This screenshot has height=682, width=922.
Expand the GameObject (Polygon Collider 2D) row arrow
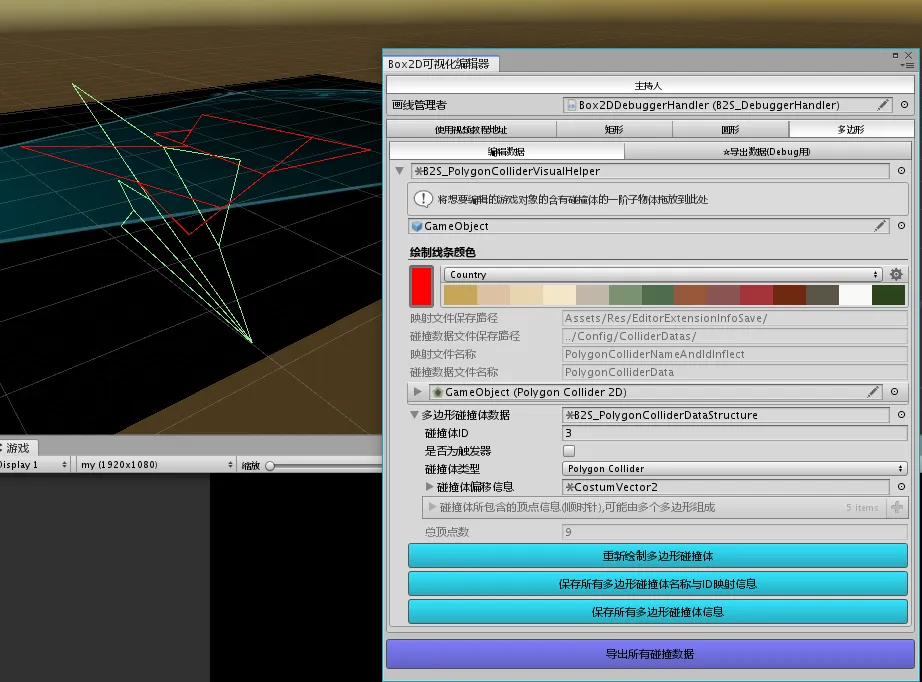(x=417, y=392)
